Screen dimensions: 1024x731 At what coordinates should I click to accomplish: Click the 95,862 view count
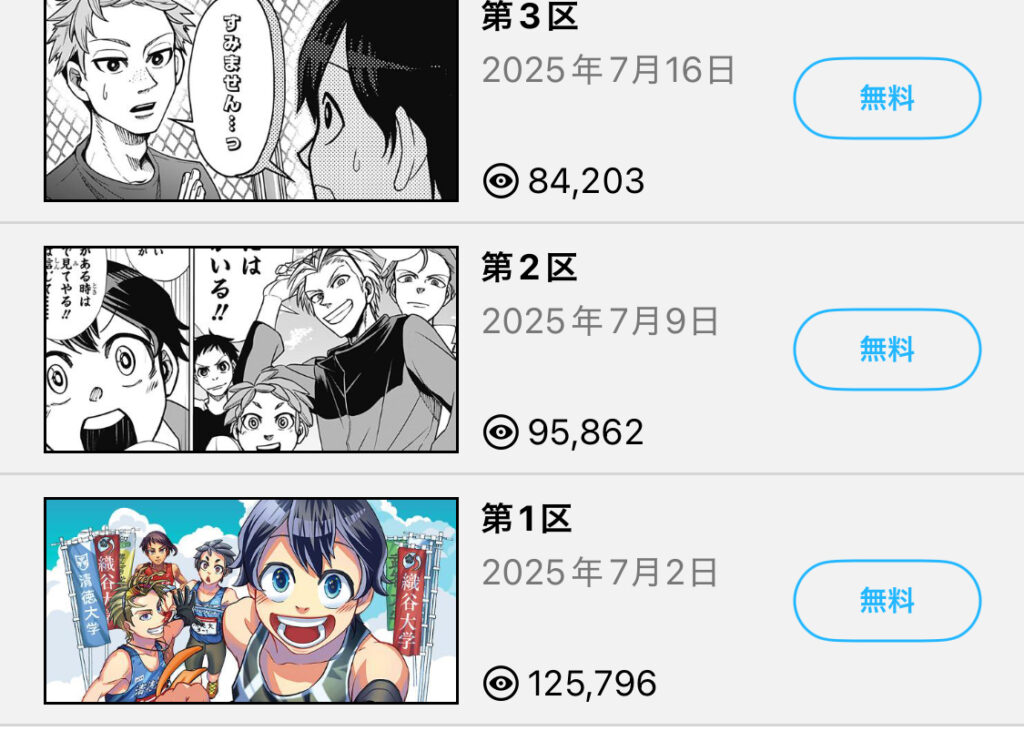click(x=586, y=432)
